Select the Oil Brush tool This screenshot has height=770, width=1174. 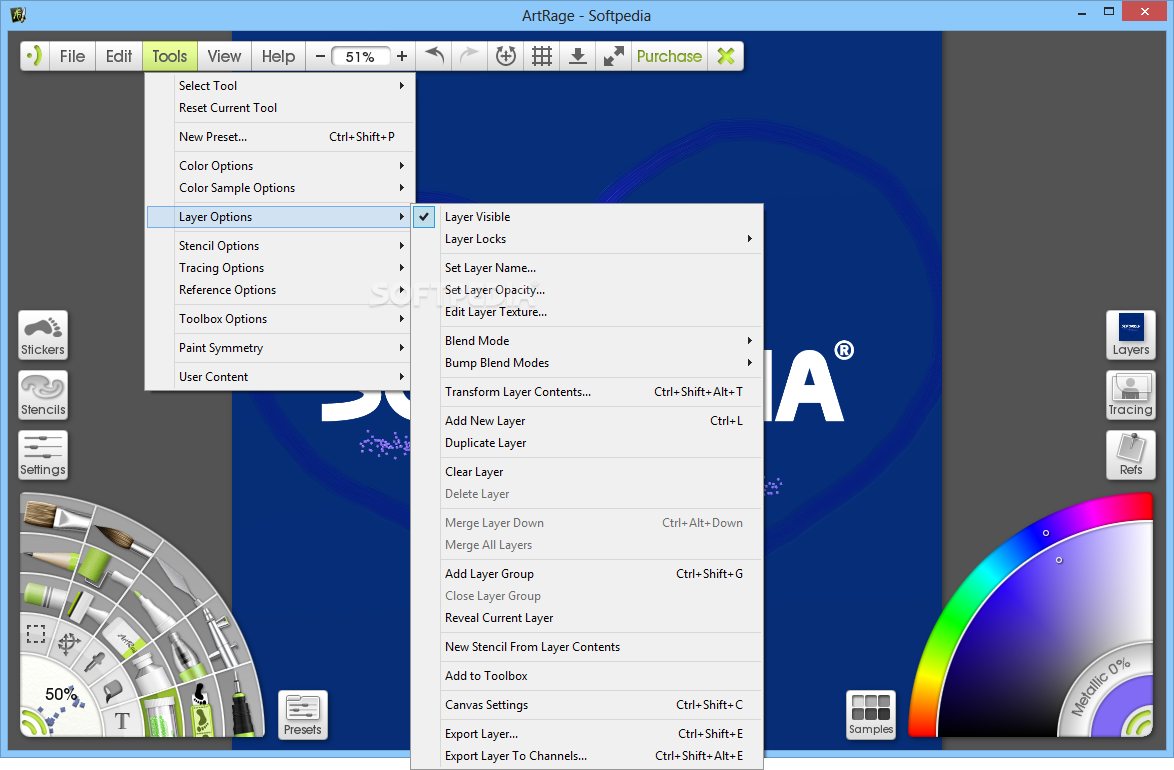pyautogui.click(x=56, y=516)
